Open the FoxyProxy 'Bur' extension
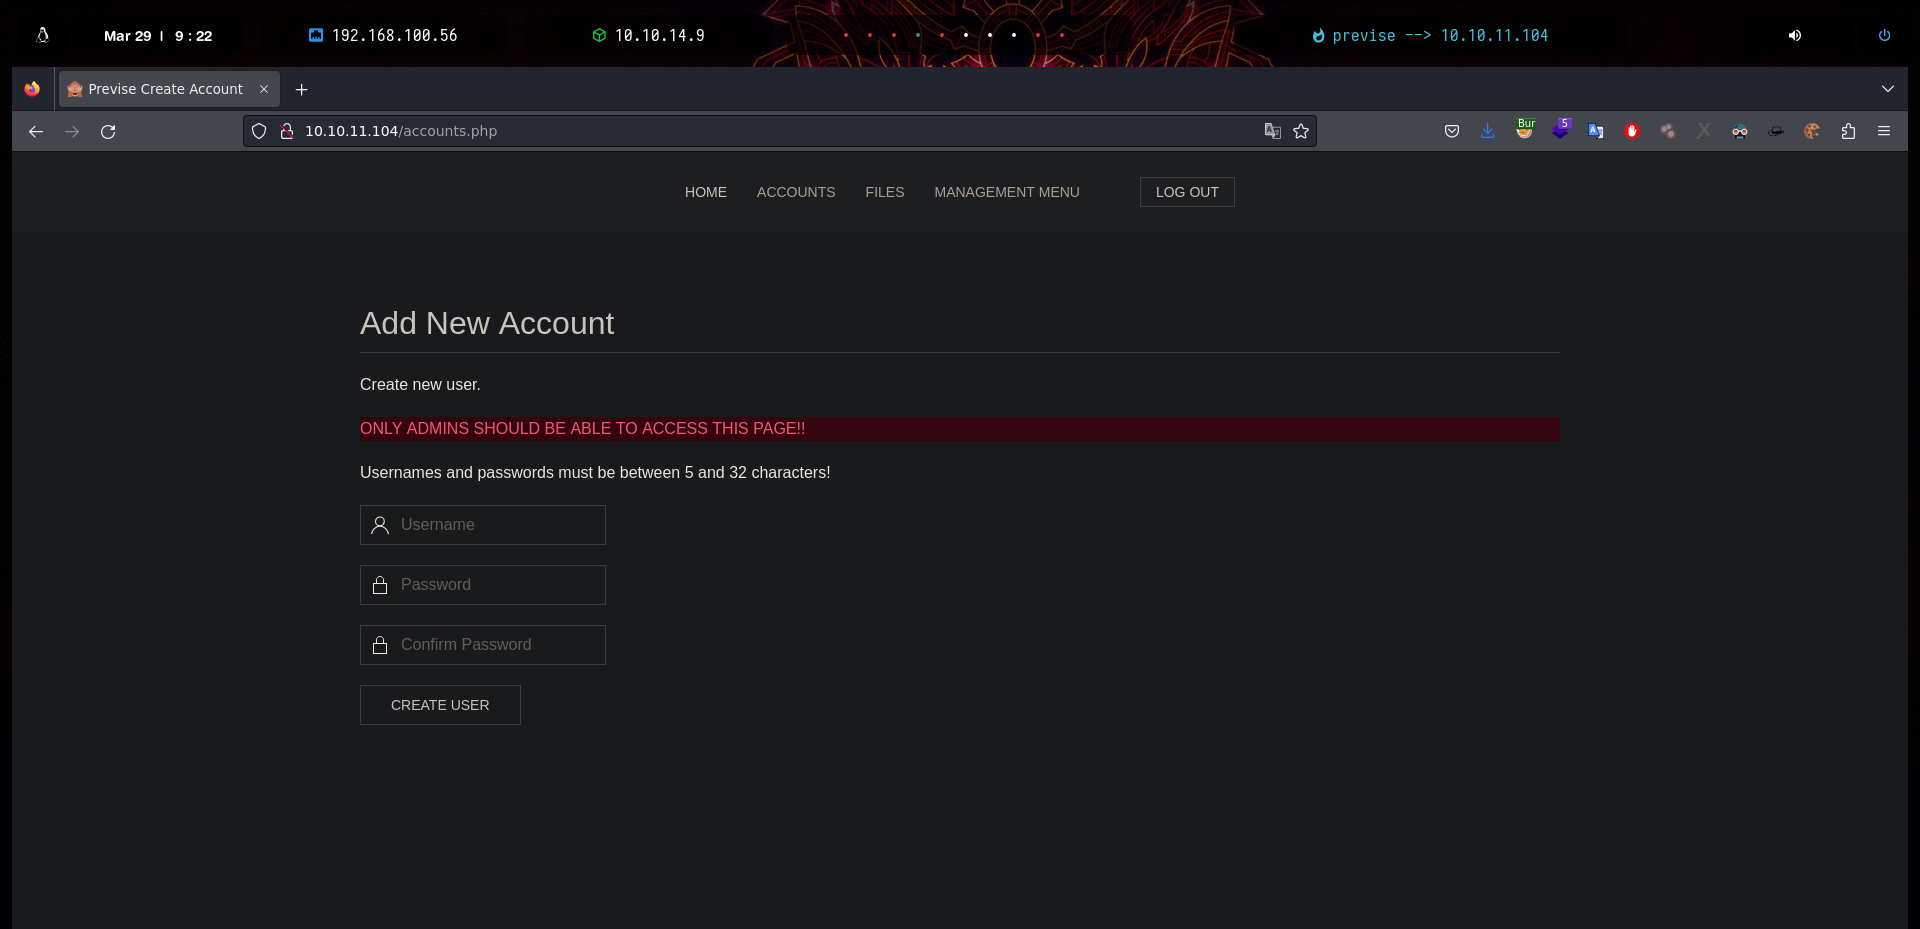Screen dimensions: 1920x929 pos(1525,130)
